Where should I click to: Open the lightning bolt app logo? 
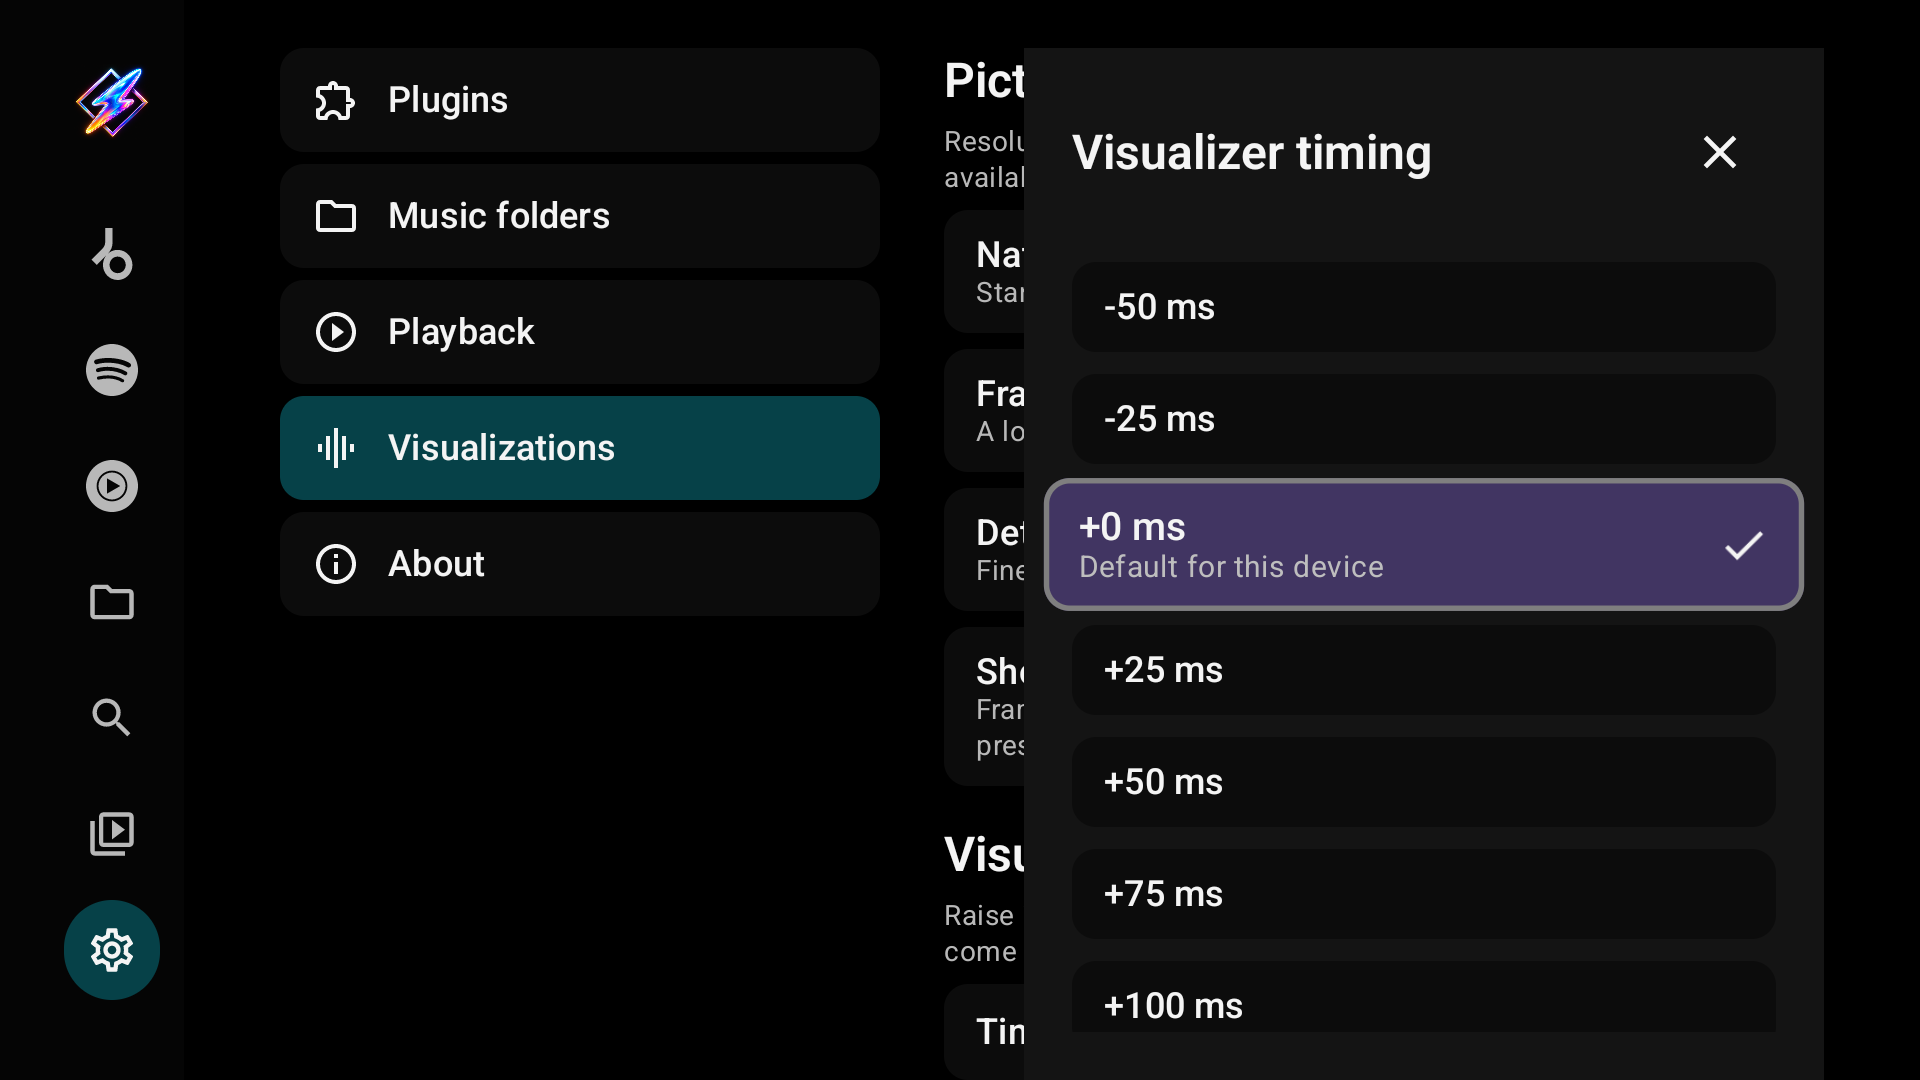(112, 101)
